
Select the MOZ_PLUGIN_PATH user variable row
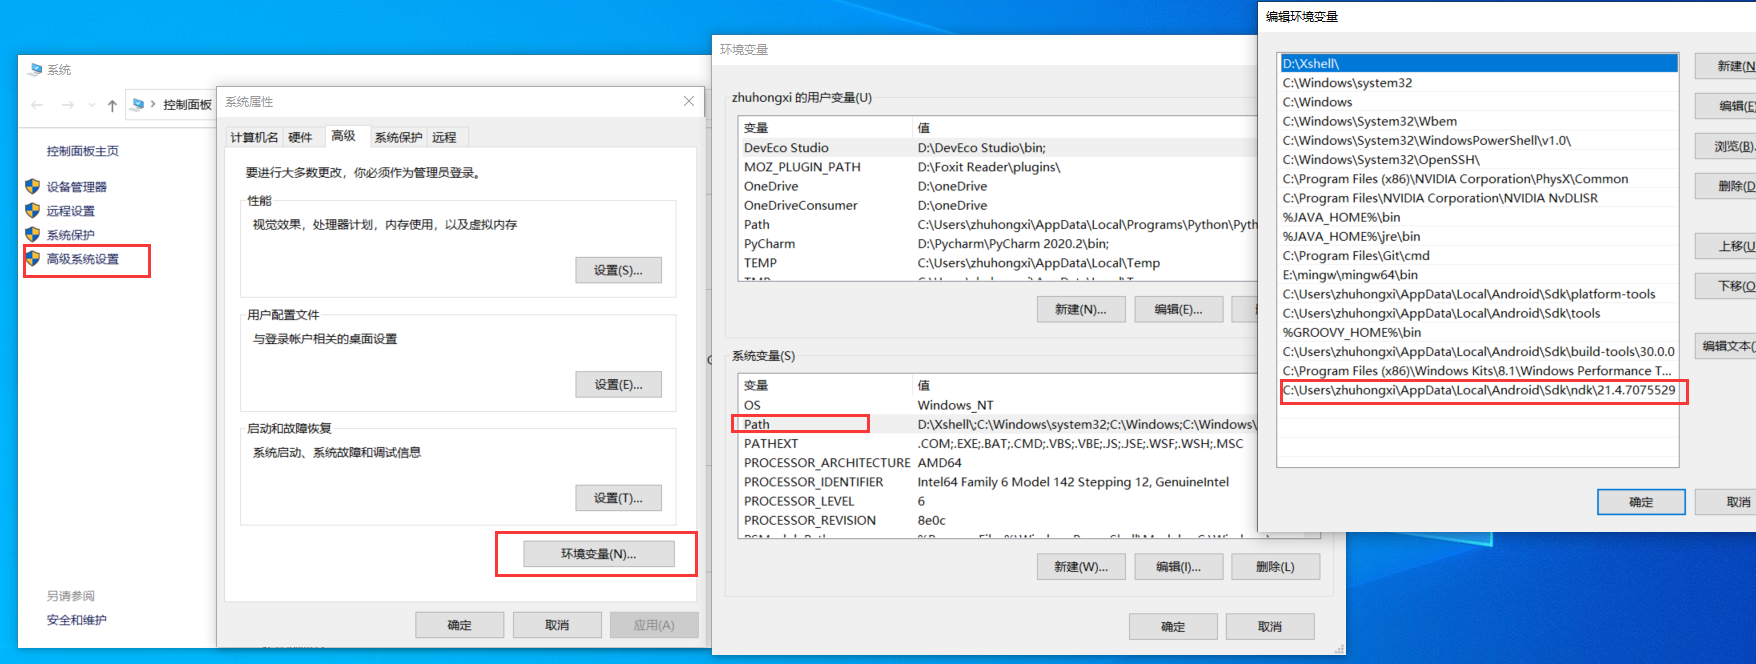tap(998, 167)
